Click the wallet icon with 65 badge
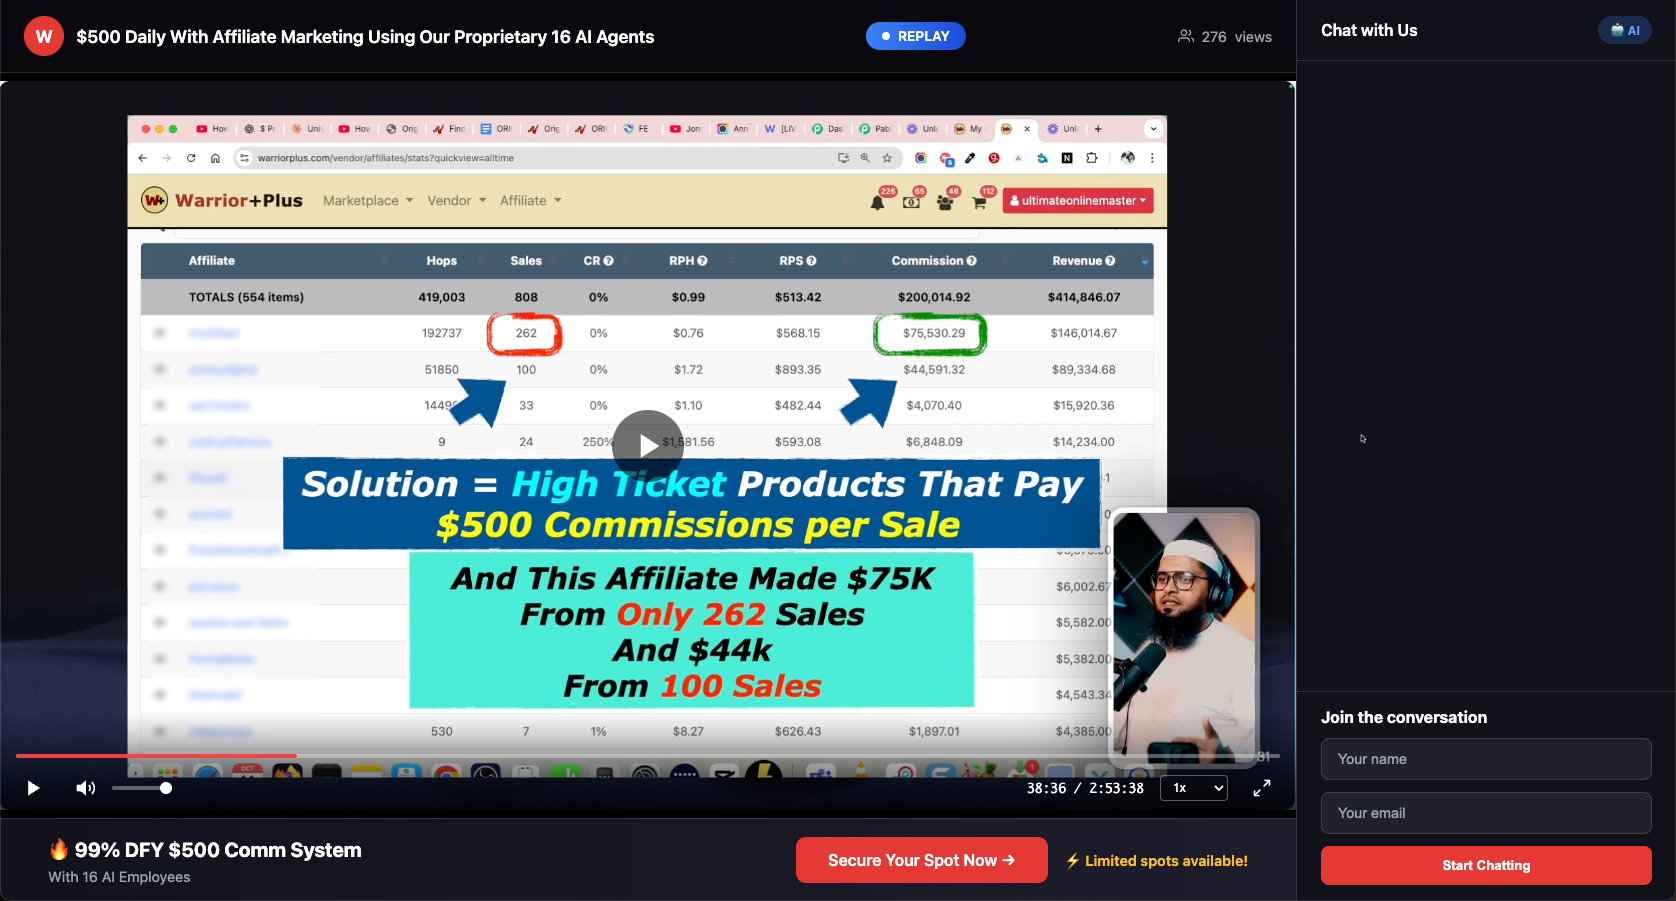The image size is (1676, 901). 912,200
